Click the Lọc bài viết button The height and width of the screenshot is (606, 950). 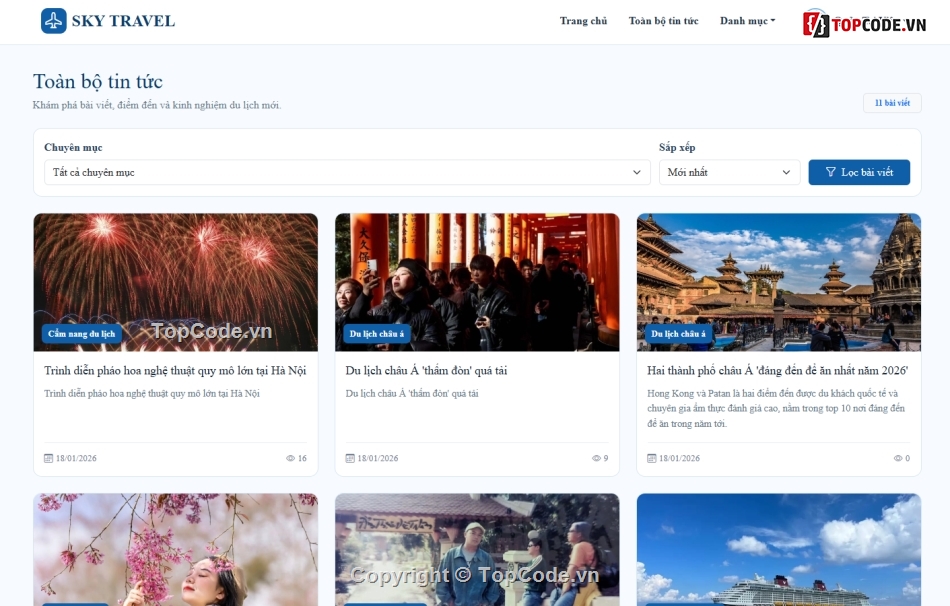coord(859,172)
